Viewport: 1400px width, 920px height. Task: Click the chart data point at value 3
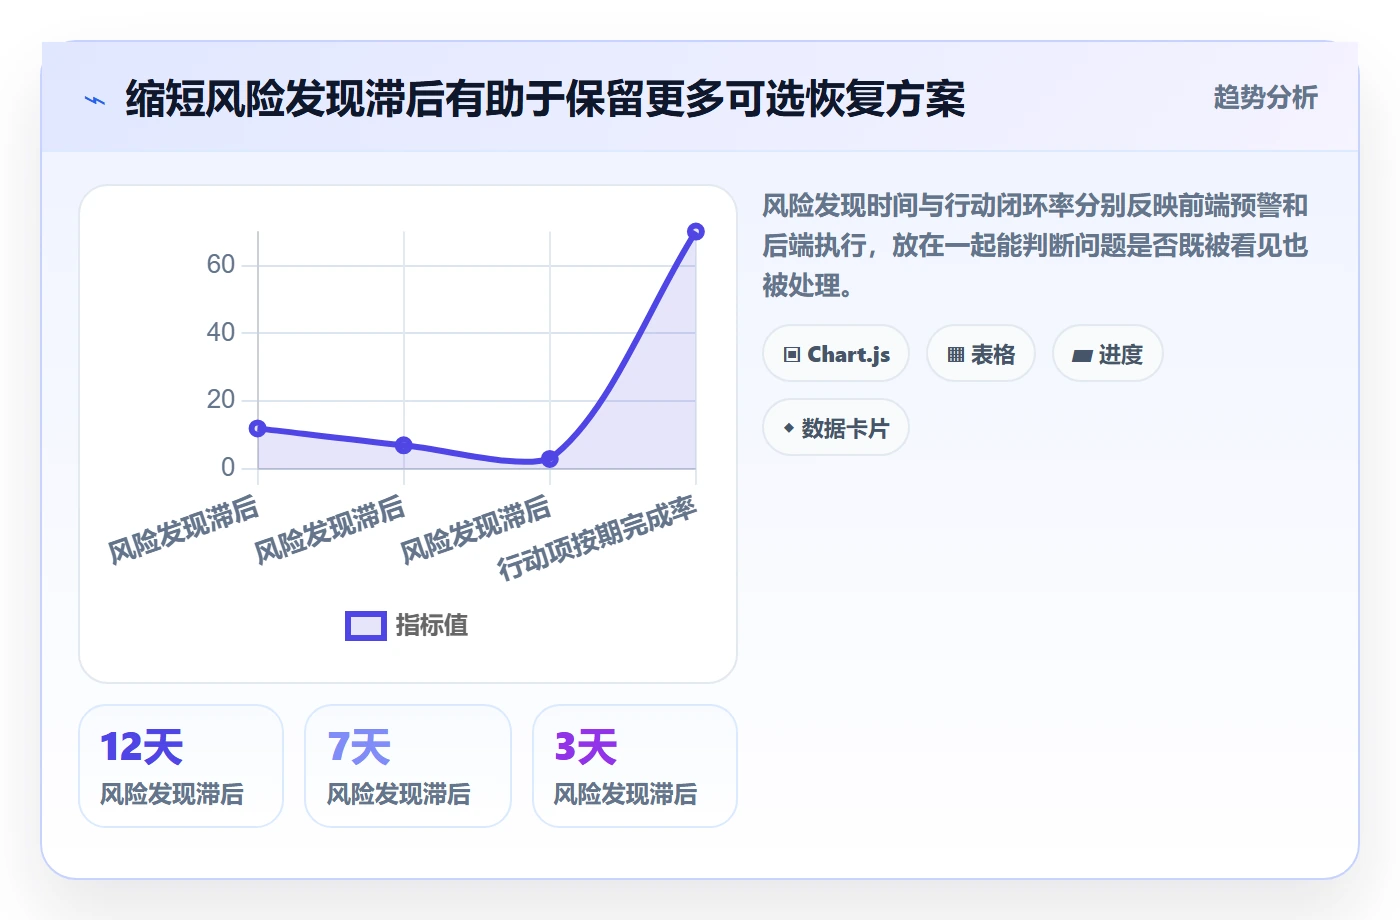pyautogui.click(x=550, y=459)
